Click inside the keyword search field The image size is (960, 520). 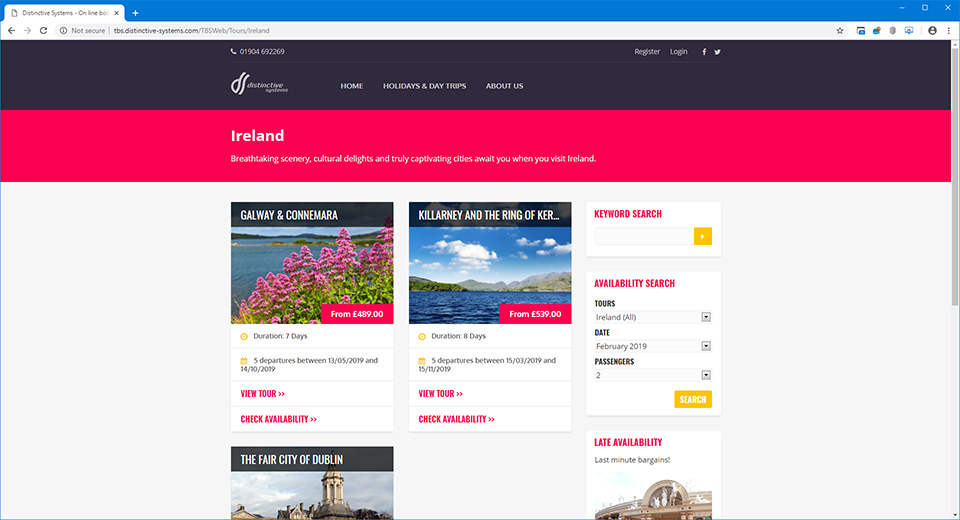(644, 236)
